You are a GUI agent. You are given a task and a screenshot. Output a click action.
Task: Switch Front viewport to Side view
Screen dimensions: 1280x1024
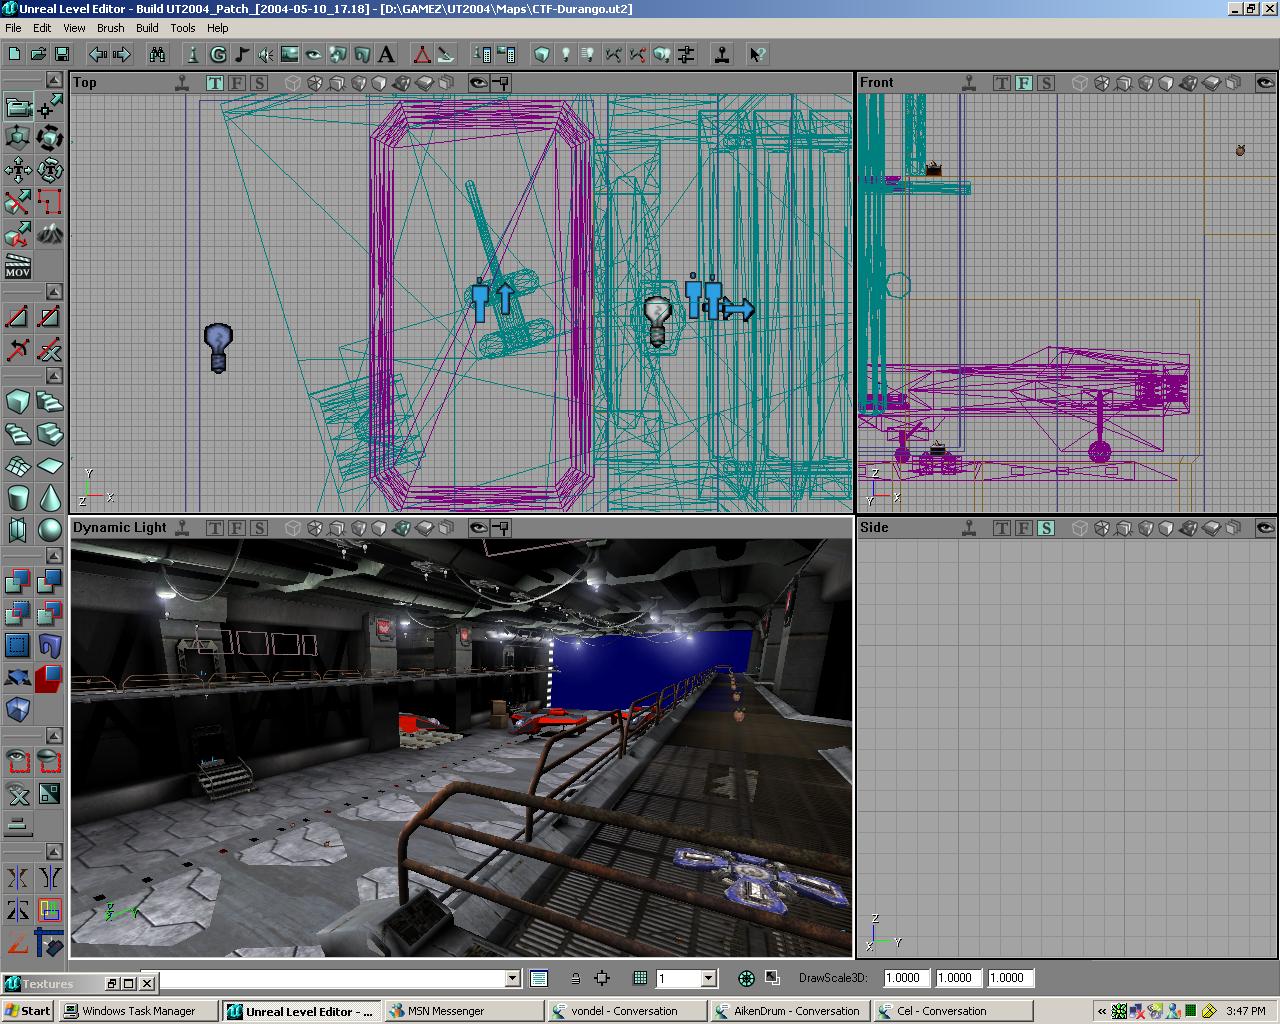pos(1046,83)
